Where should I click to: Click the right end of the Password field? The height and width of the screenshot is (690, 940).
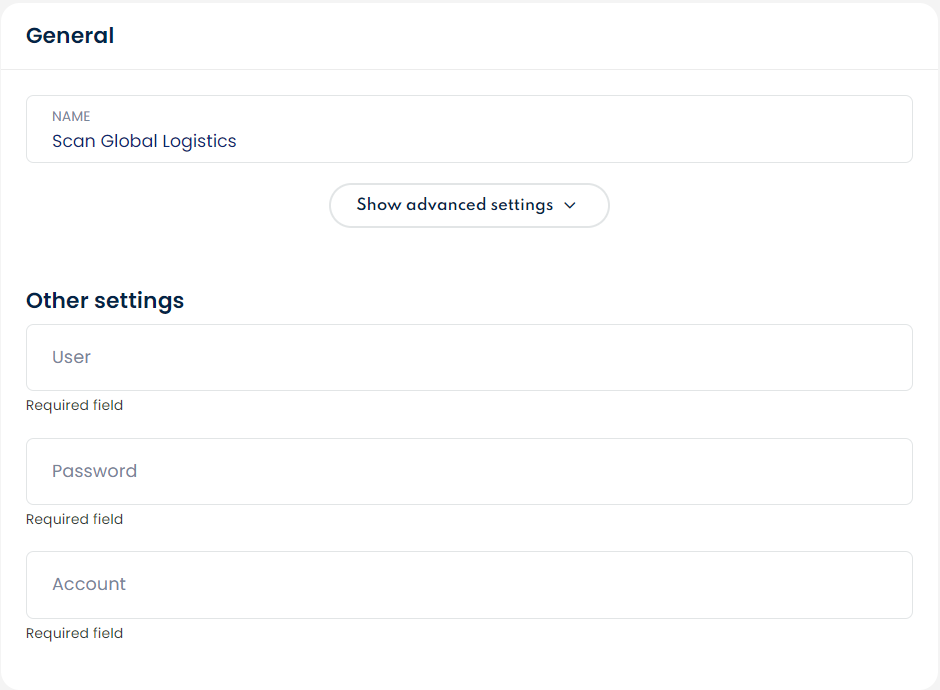pyautogui.click(x=890, y=471)
